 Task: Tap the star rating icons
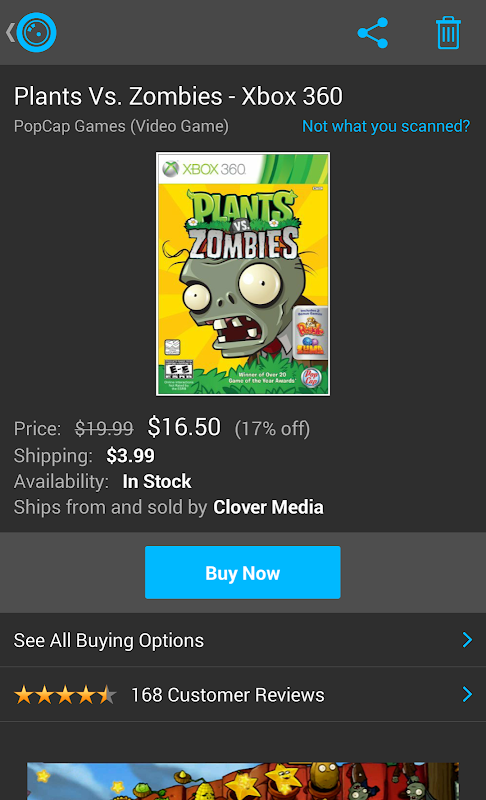(x=65, y=695)
